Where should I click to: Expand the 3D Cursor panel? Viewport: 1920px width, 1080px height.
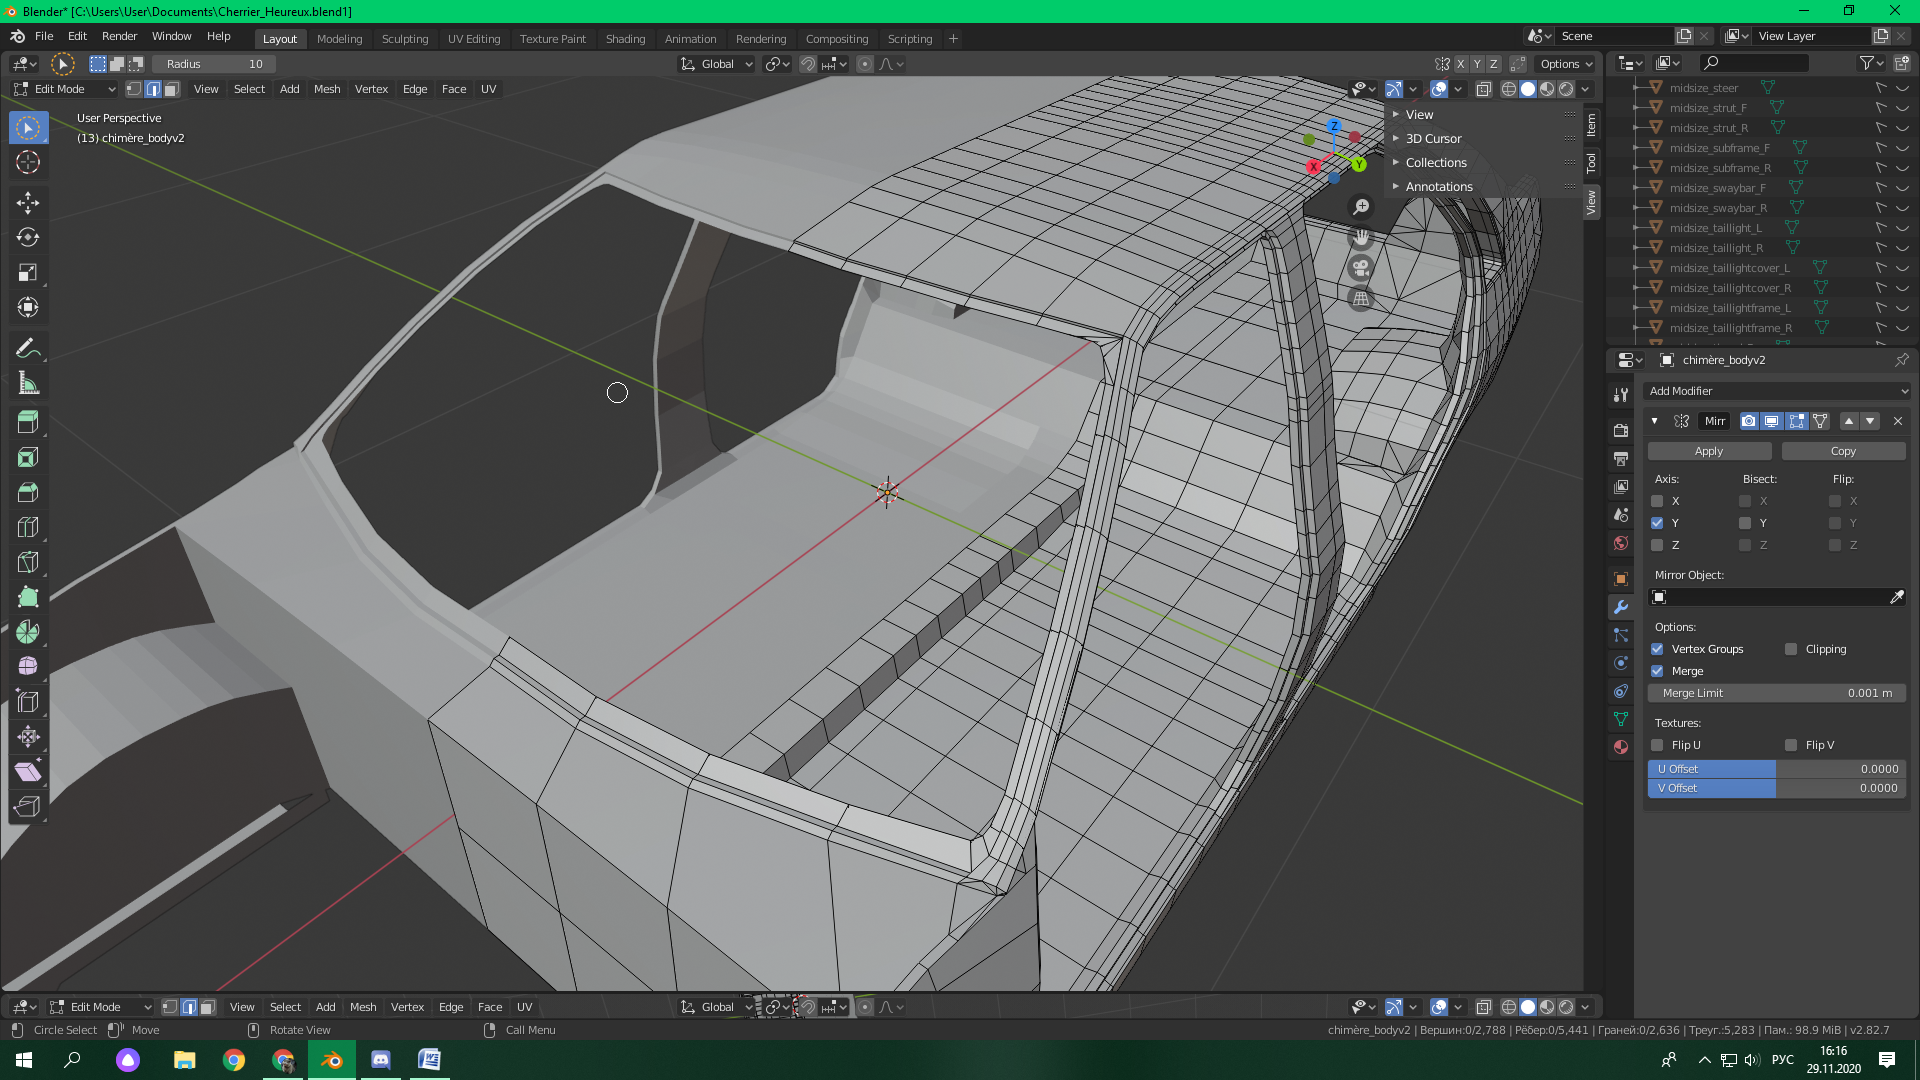(1433, 139)
